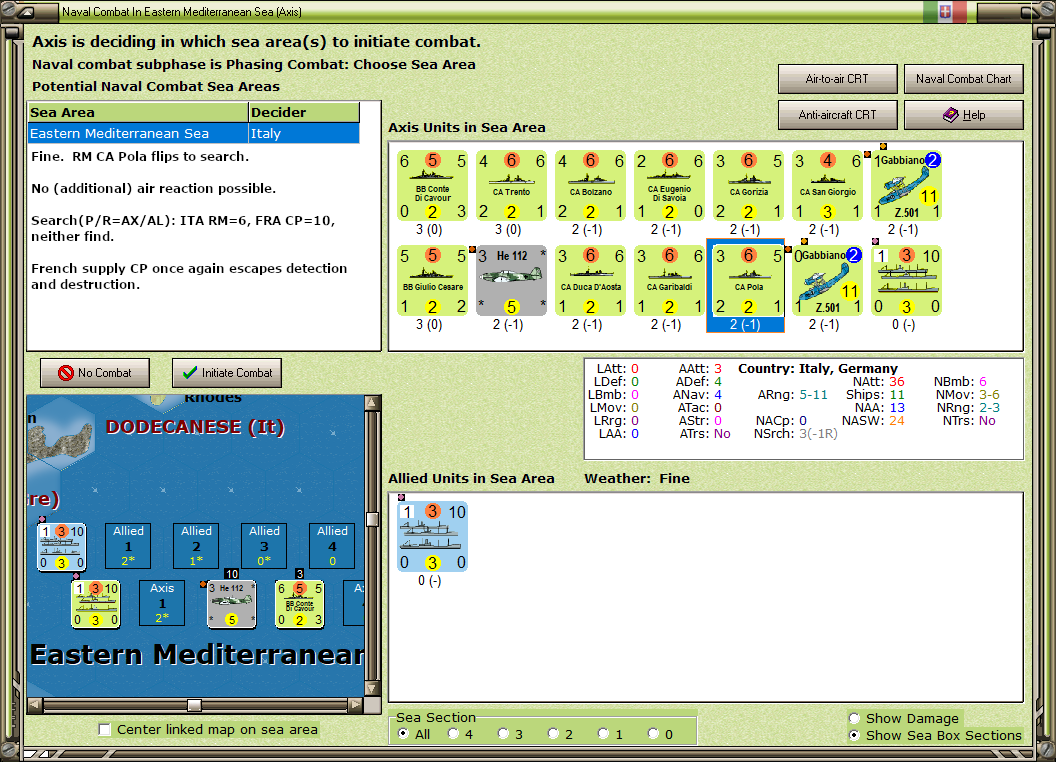Select the CA Trento cruiser counter

(511, 185)
